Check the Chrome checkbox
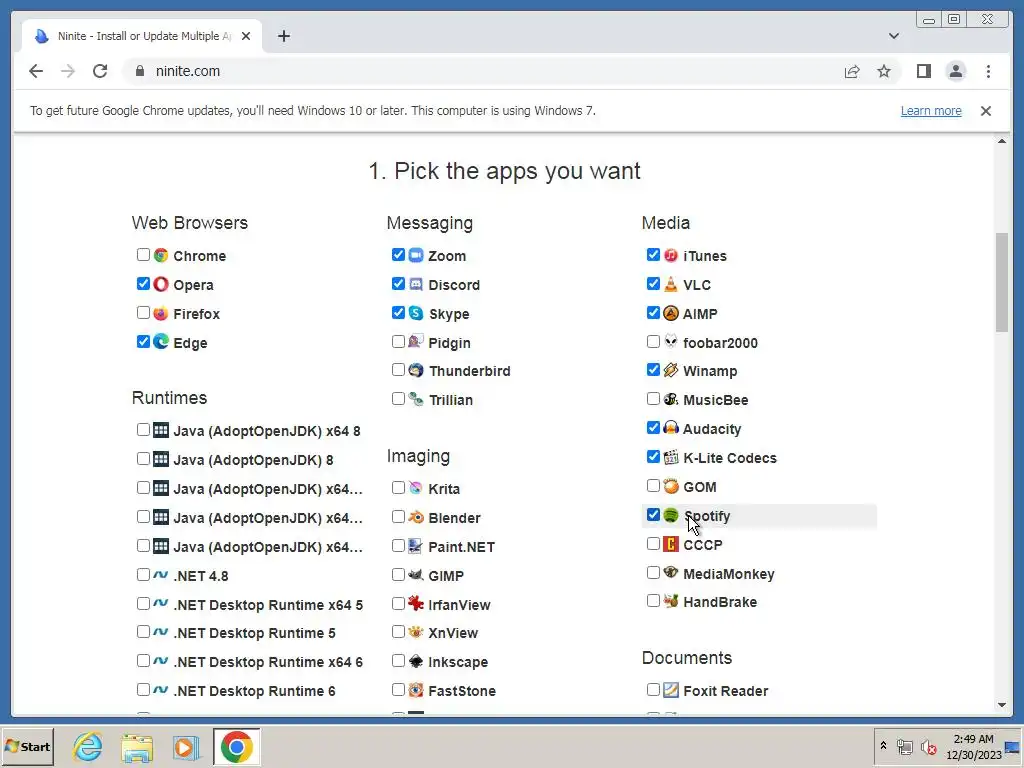The width and height of the screenshot is (1024, 768). click(143, 255)
